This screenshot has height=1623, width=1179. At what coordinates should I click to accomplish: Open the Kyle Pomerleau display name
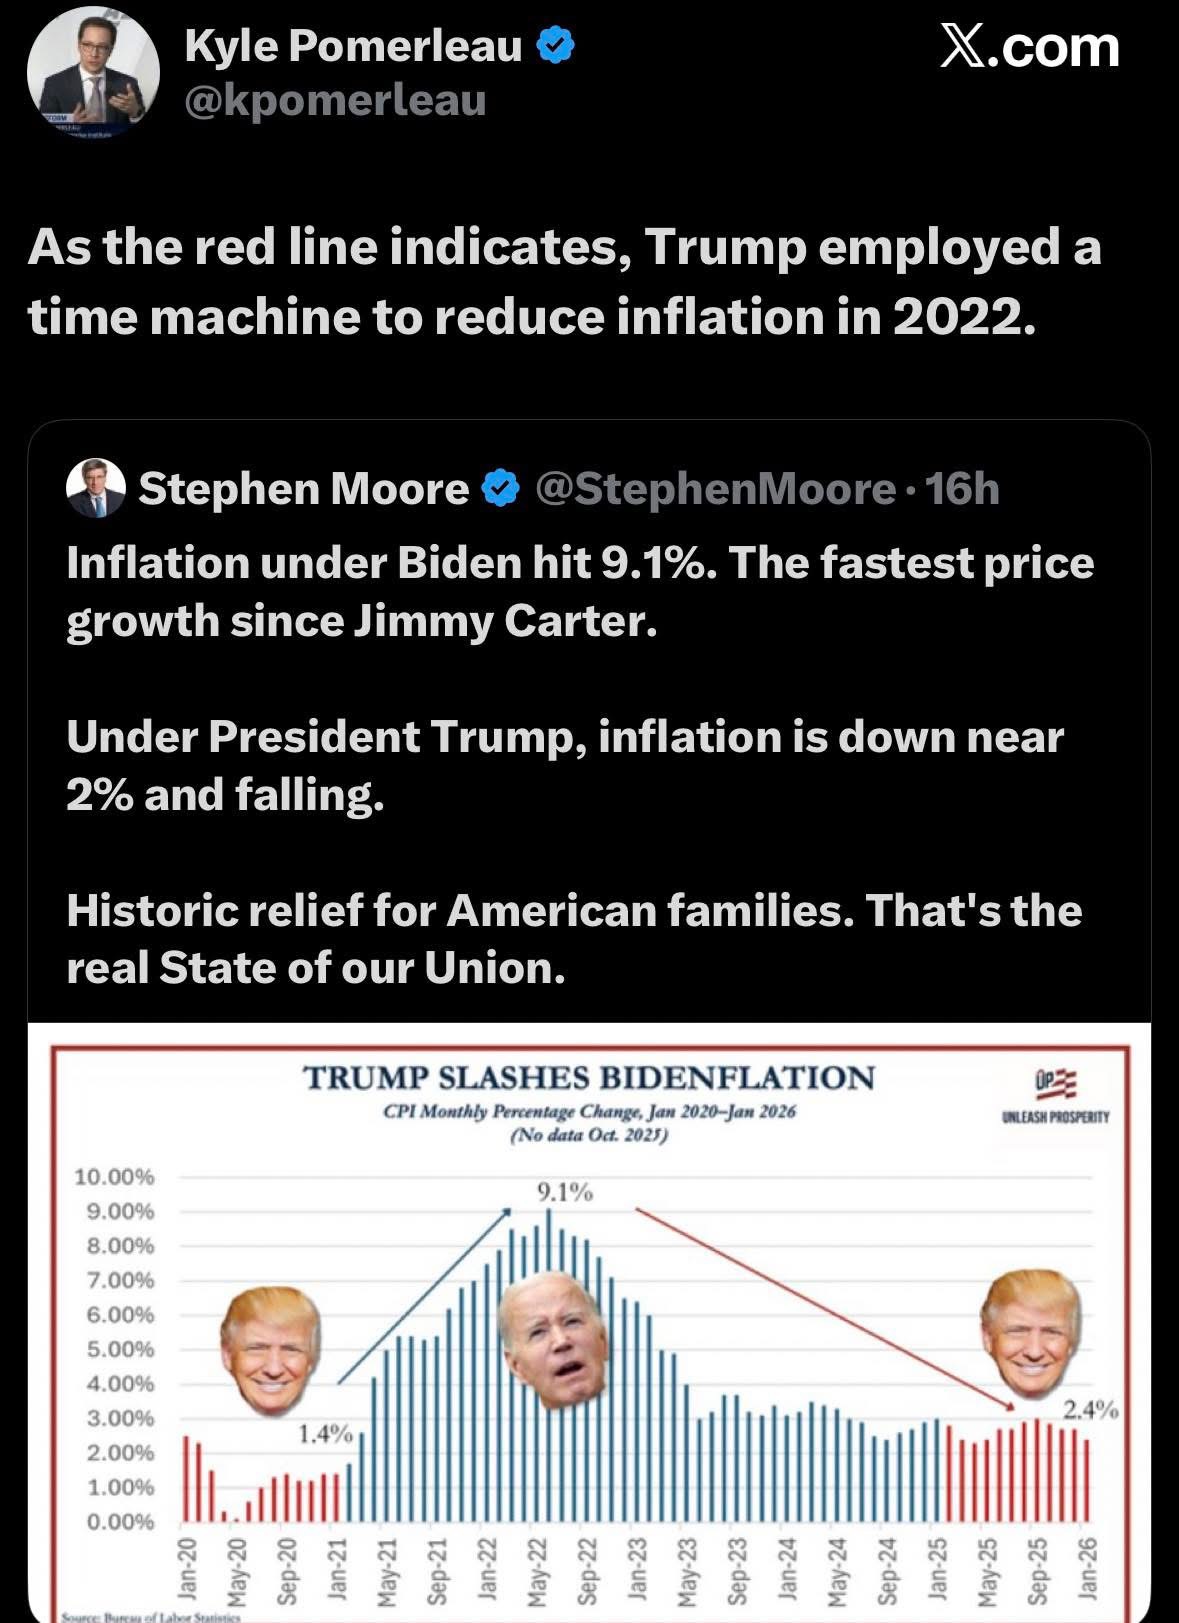(x=353, y=46)
